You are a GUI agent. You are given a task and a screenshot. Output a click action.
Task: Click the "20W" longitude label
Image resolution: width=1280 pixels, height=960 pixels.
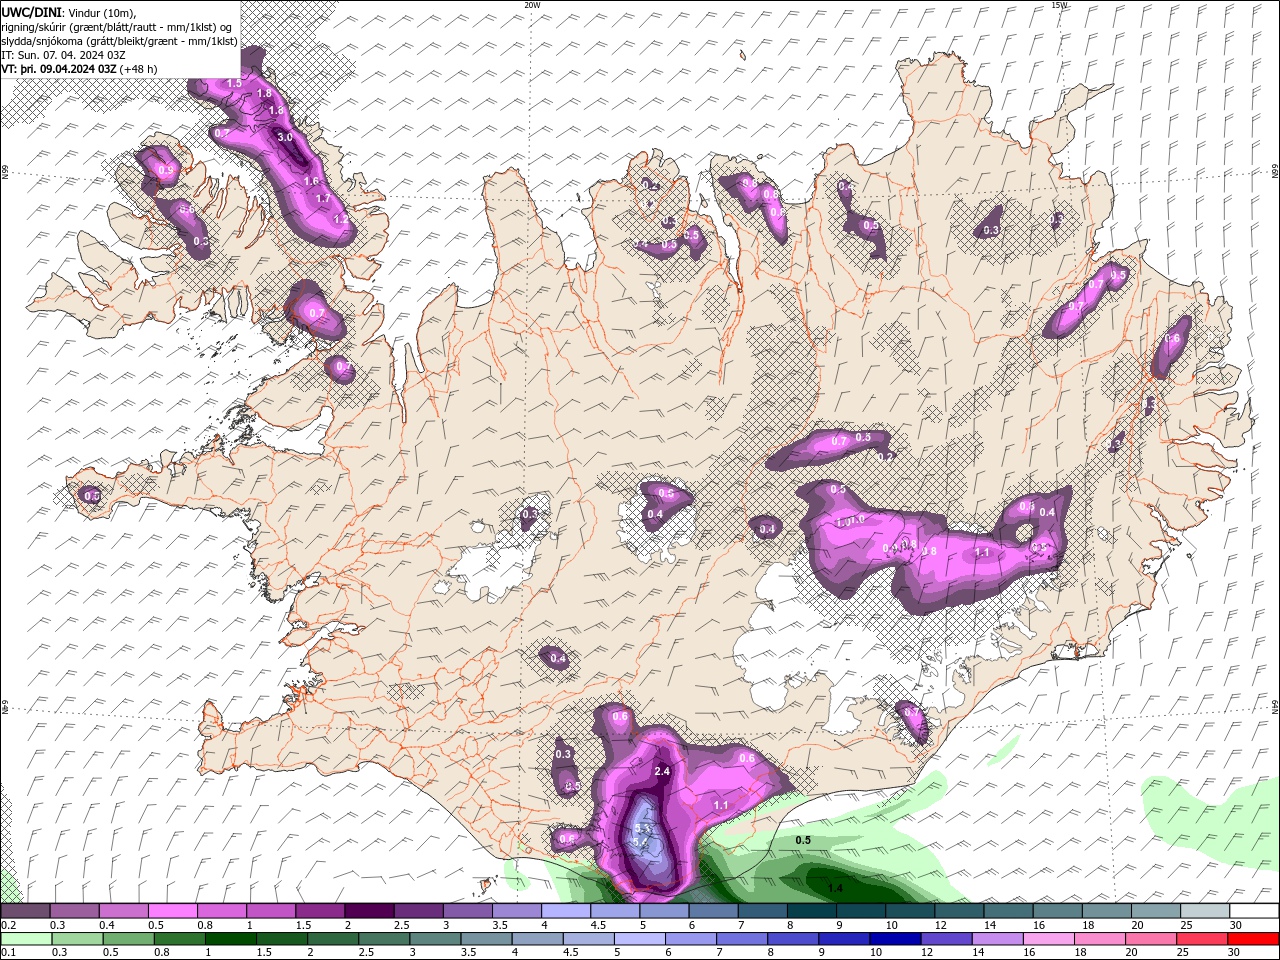click(532, 5)
